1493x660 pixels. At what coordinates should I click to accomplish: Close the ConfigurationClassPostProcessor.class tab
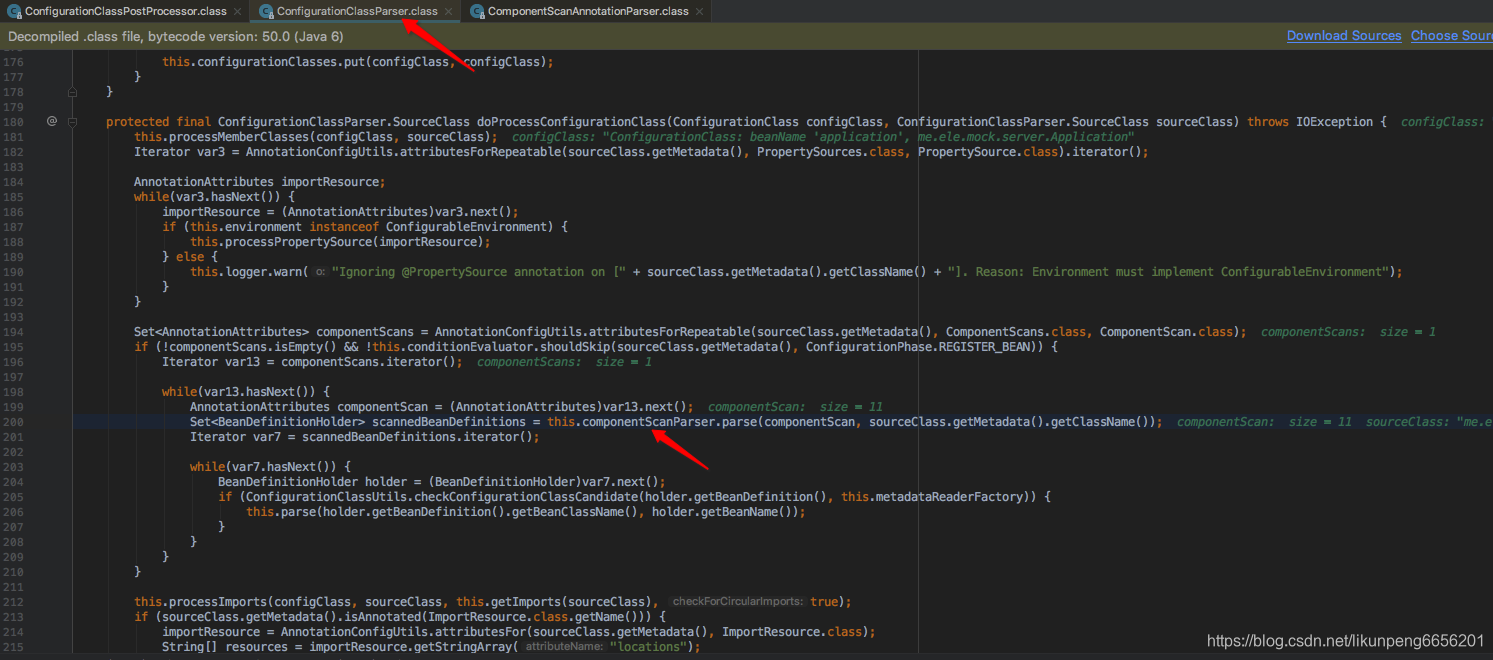tap(237, 11)
